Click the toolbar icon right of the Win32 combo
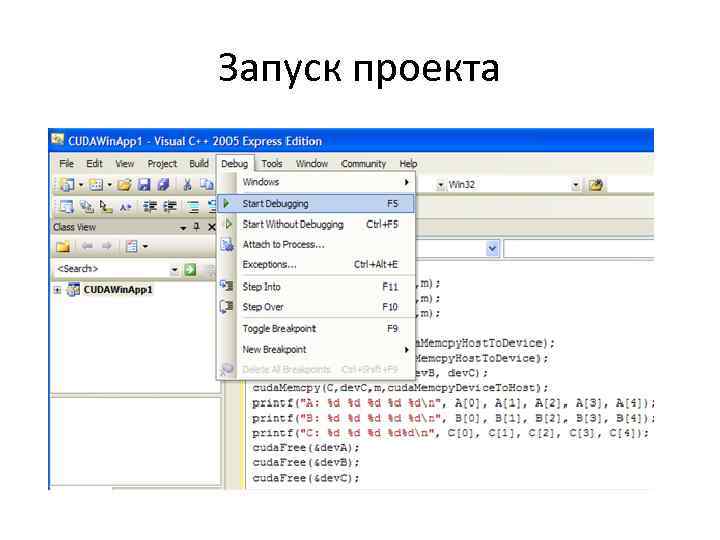The image size is (720, 540). coord(596,185)
